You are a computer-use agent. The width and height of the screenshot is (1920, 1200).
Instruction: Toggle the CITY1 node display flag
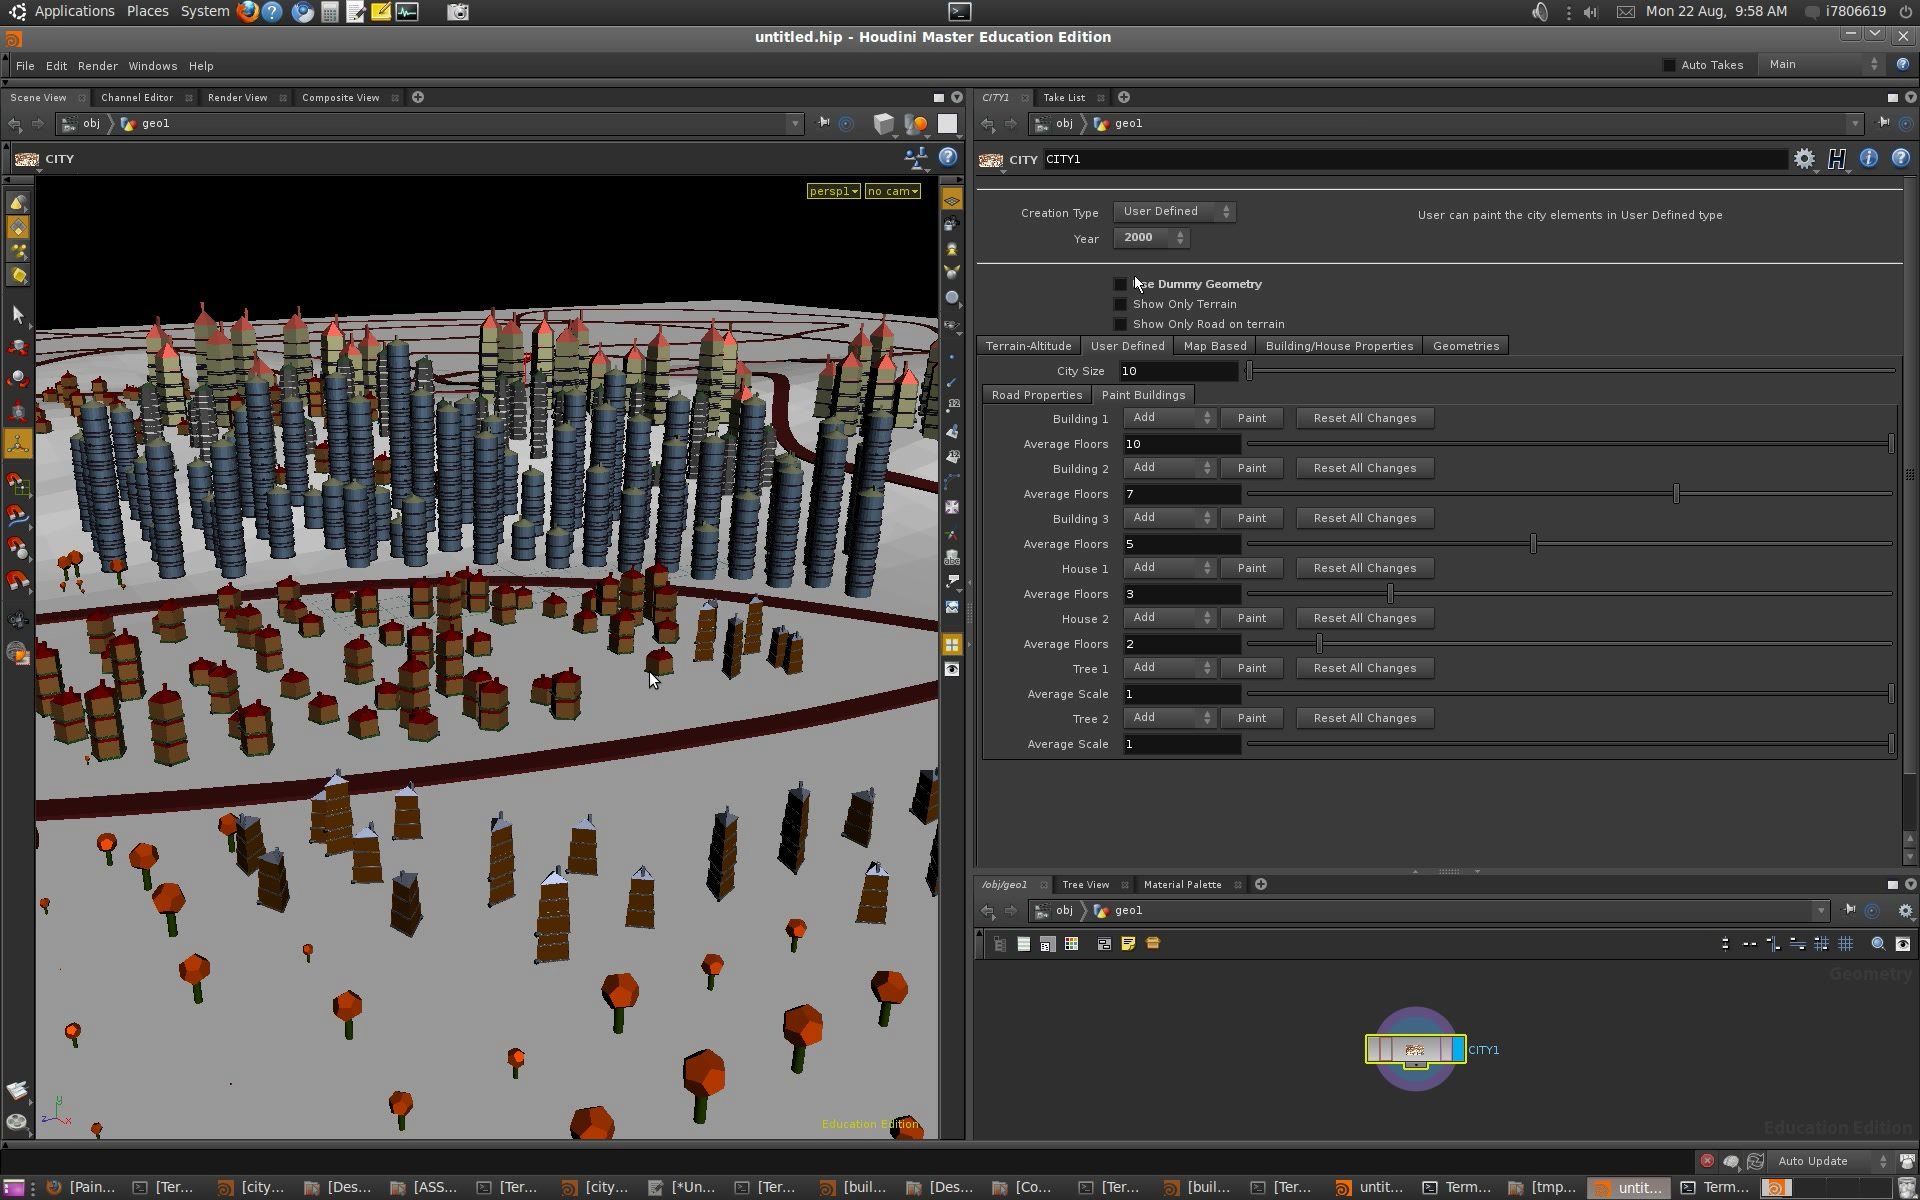click(x=1458, y=1049)
